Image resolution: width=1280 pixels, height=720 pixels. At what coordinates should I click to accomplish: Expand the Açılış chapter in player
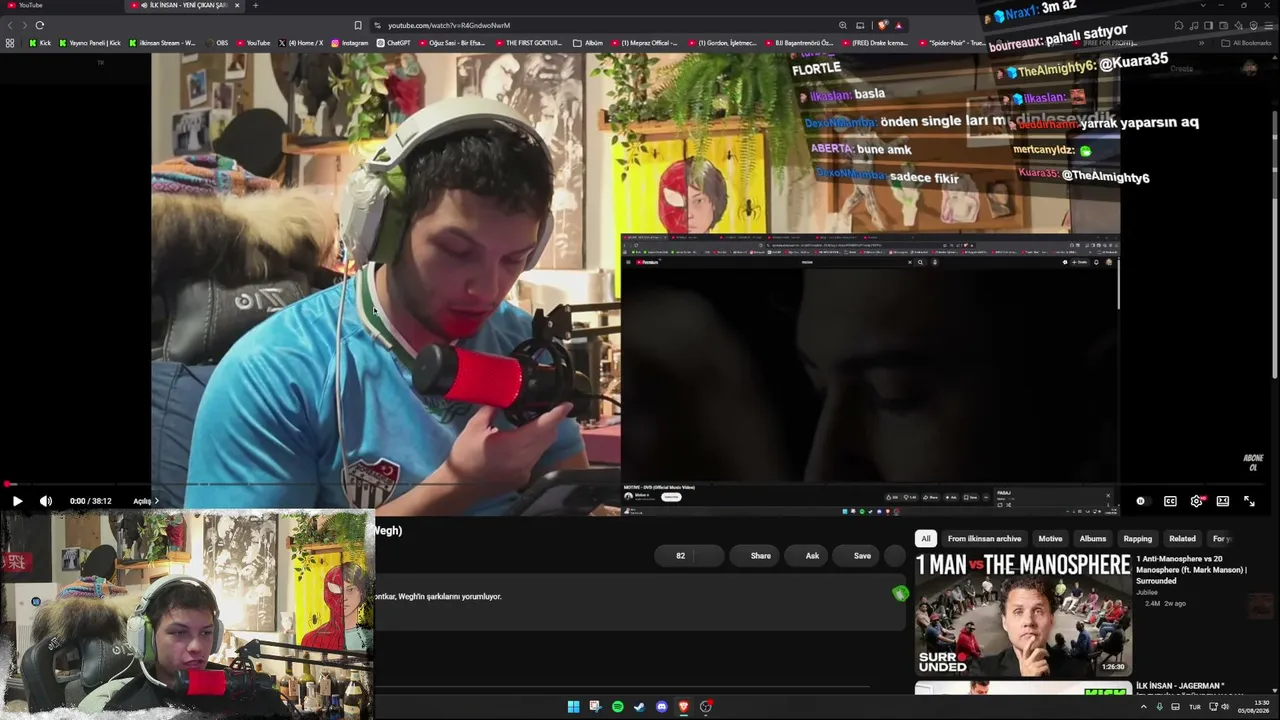(x=146, y=501)
